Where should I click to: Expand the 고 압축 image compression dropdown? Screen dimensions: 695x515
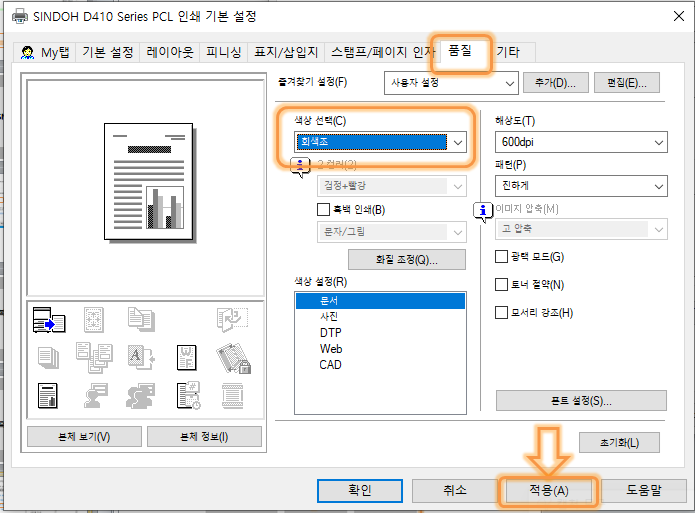click(x=581, y=229)
